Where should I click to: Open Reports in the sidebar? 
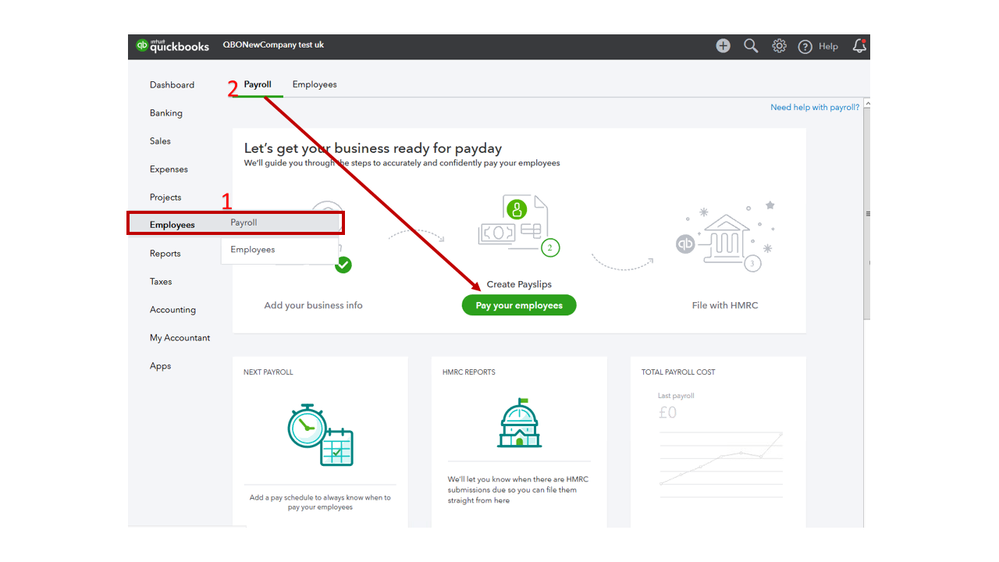click(165, 253)
